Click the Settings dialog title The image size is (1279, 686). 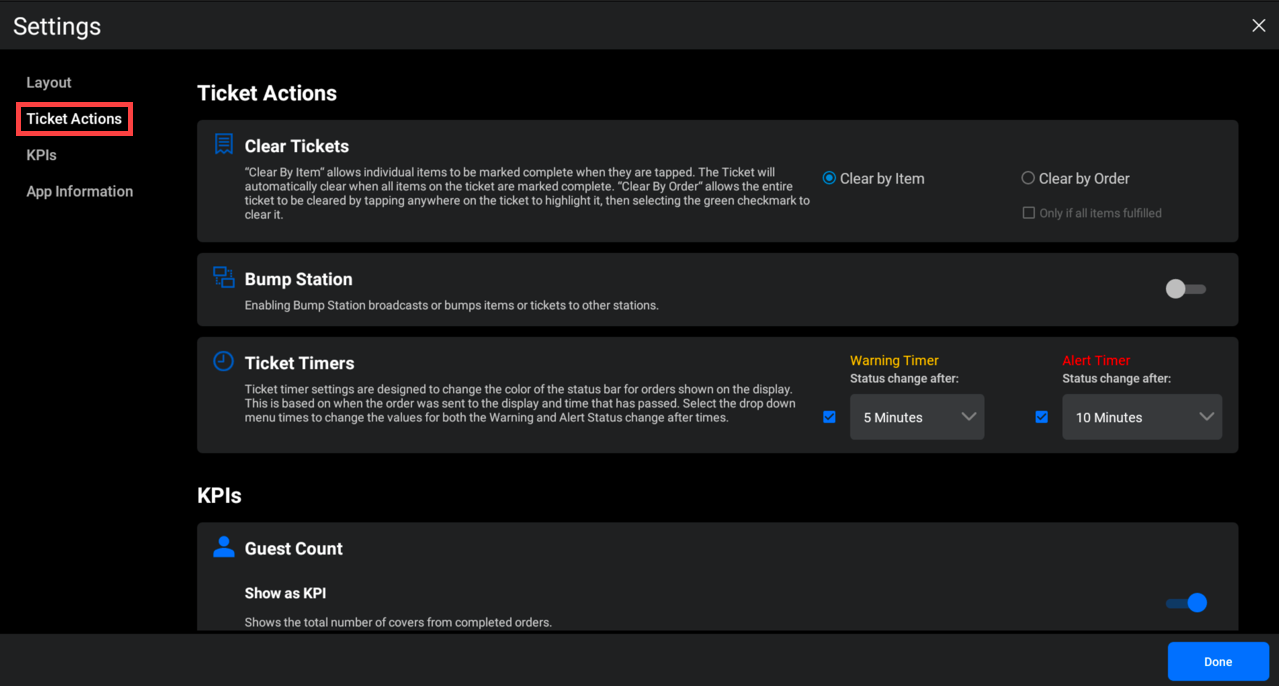coord(57,26)
